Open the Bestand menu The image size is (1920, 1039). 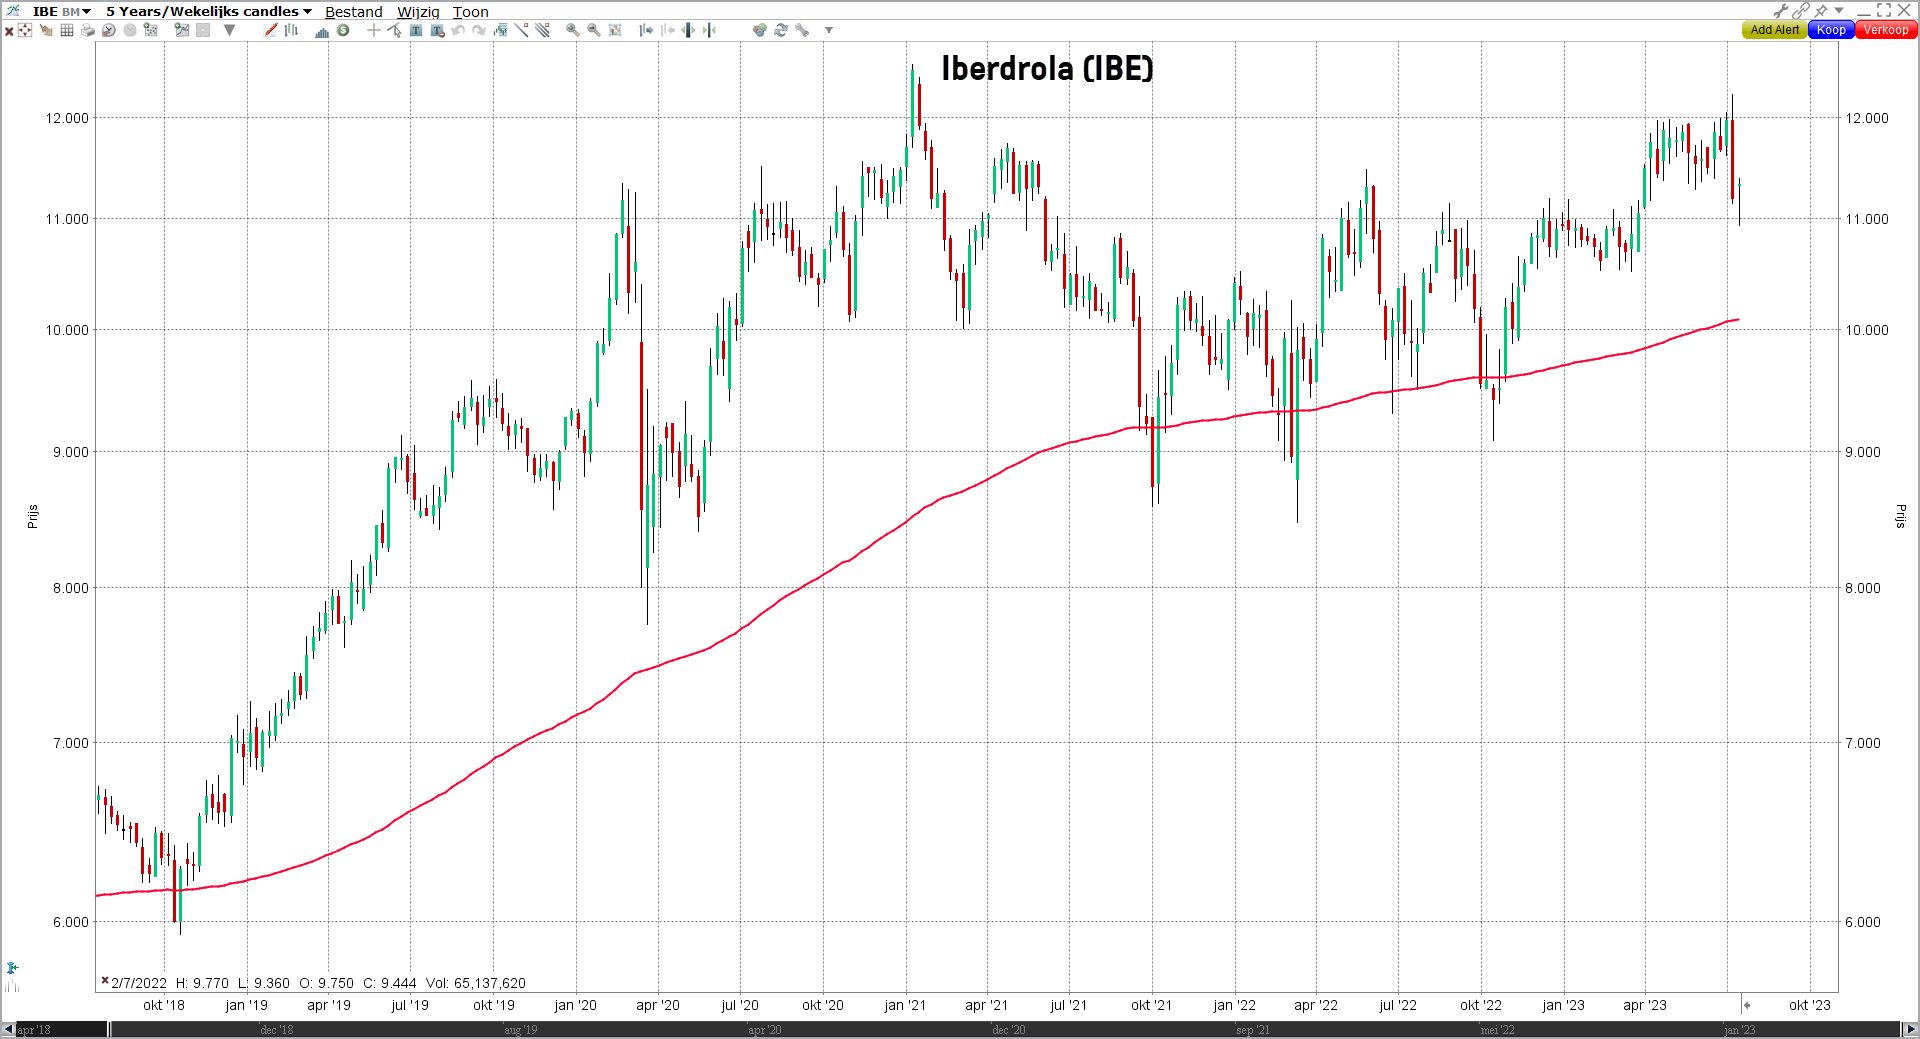point(354,12)
